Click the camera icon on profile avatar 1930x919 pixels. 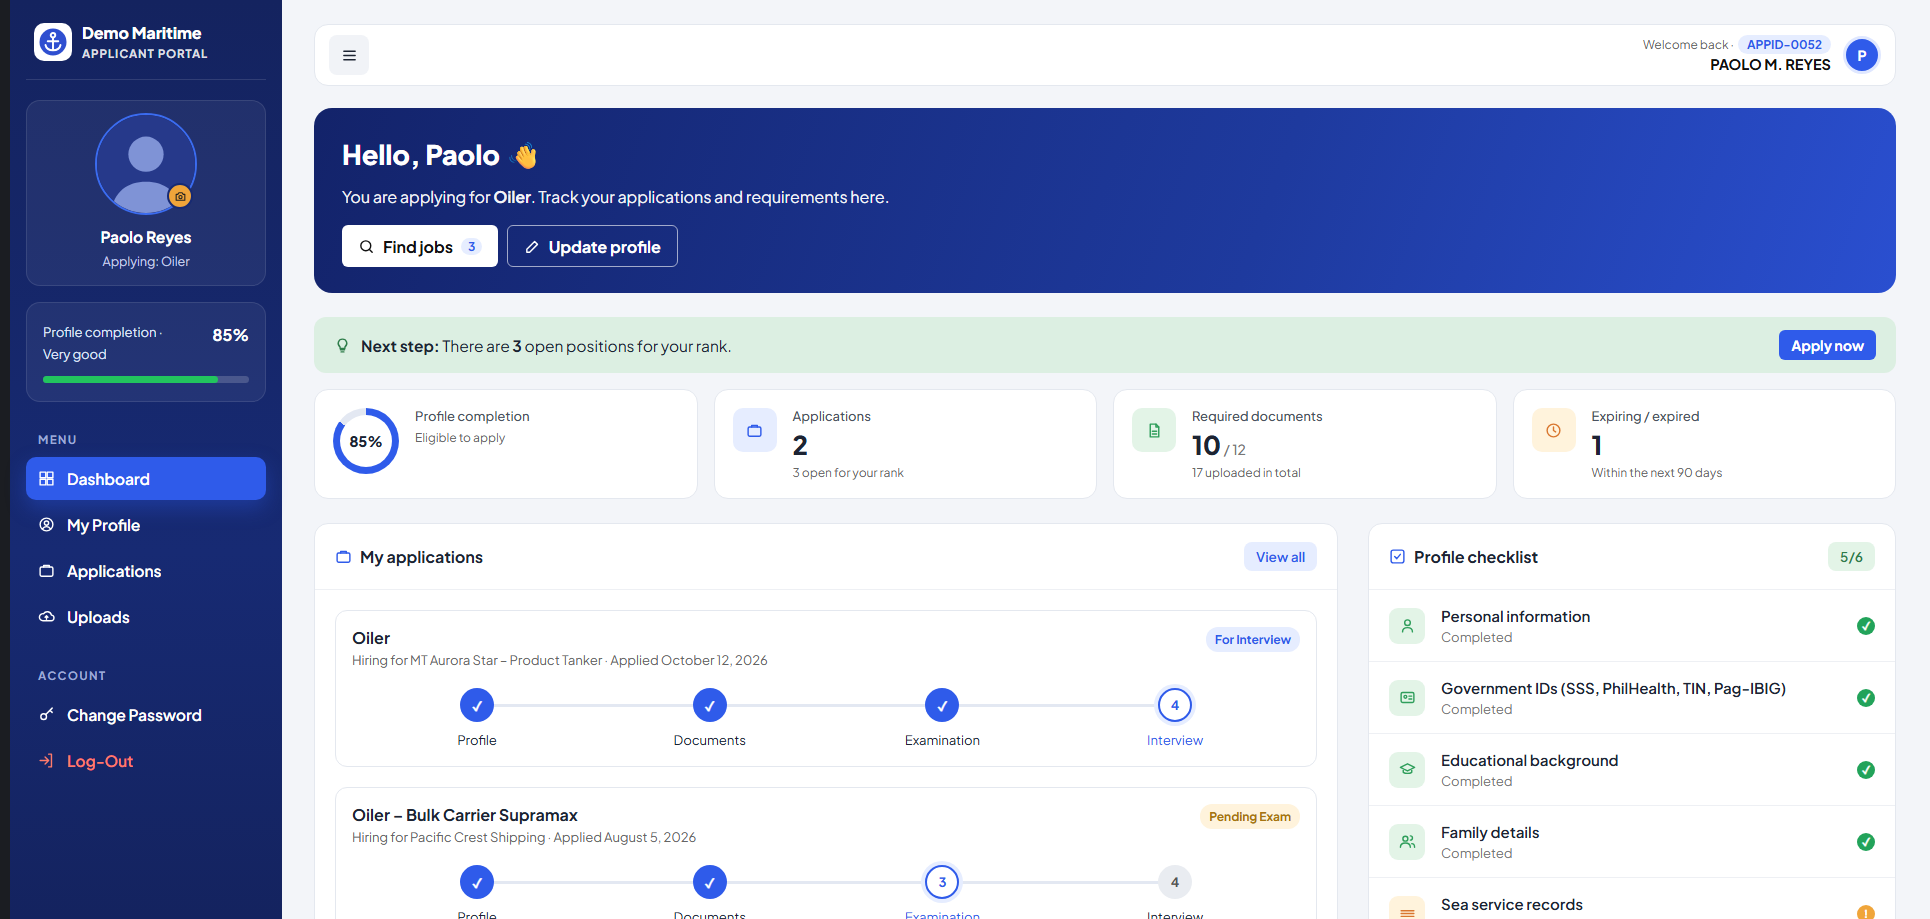click(x=180, y=197)
